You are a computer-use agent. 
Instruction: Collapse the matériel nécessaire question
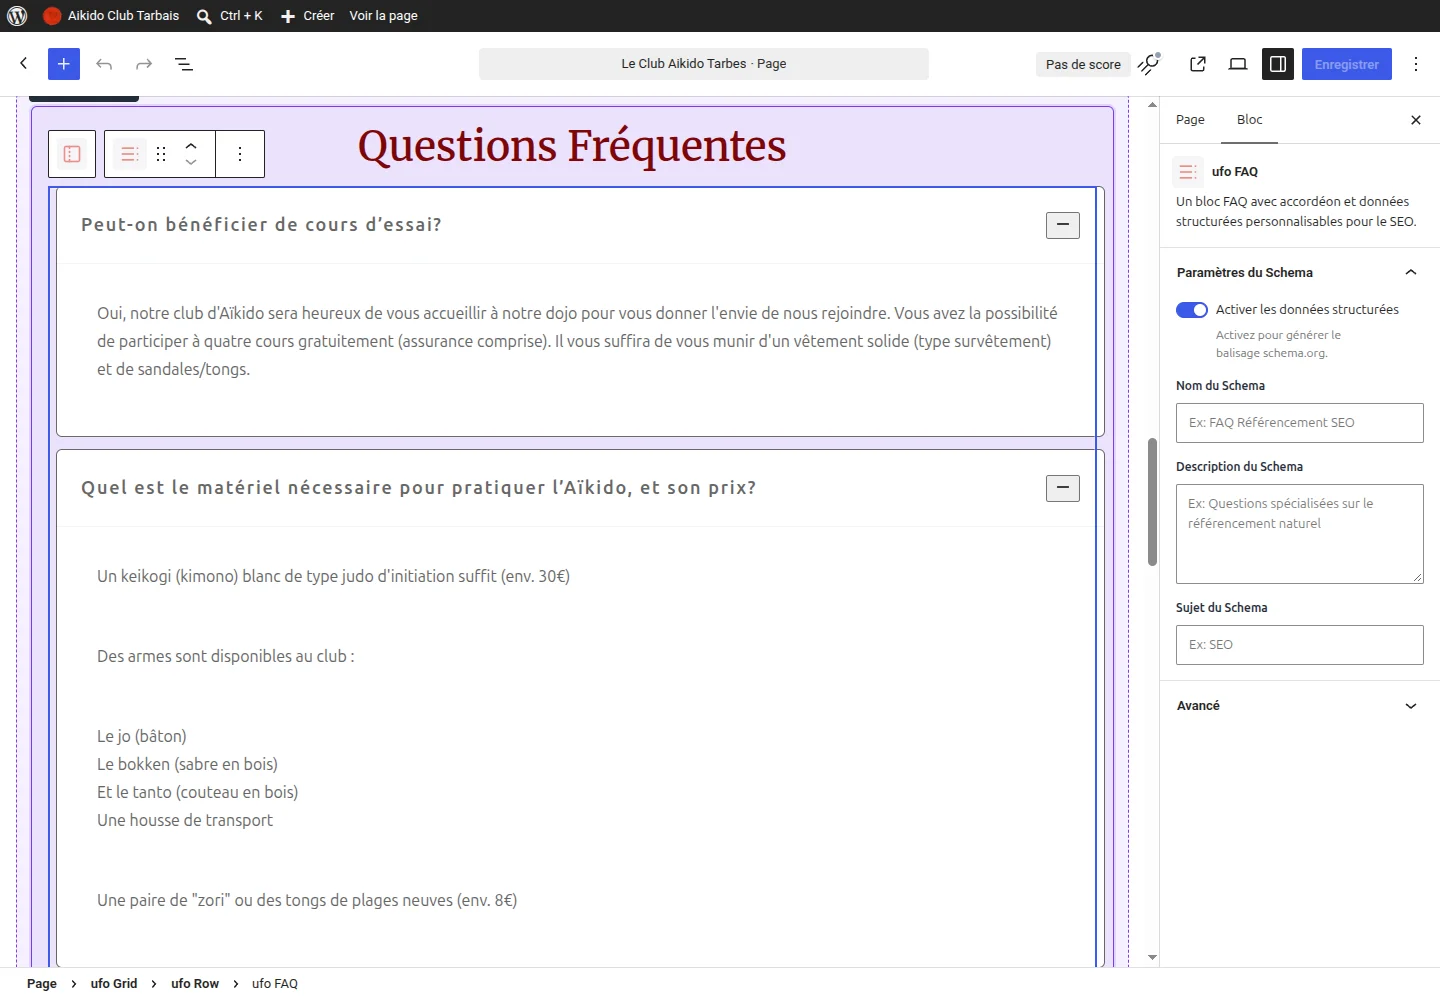tap(1063, 488)
